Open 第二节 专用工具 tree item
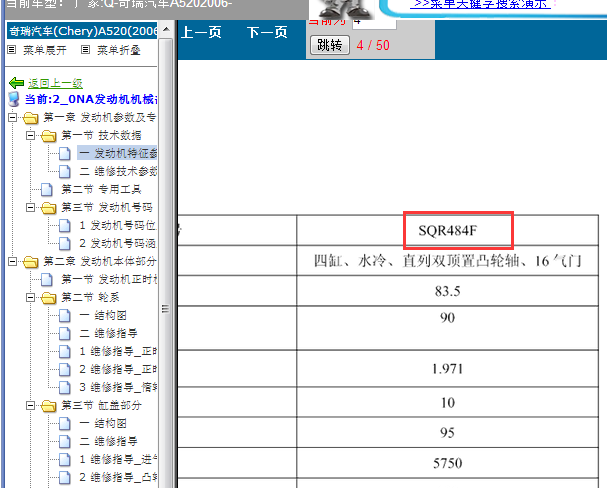 click(101, 189)
